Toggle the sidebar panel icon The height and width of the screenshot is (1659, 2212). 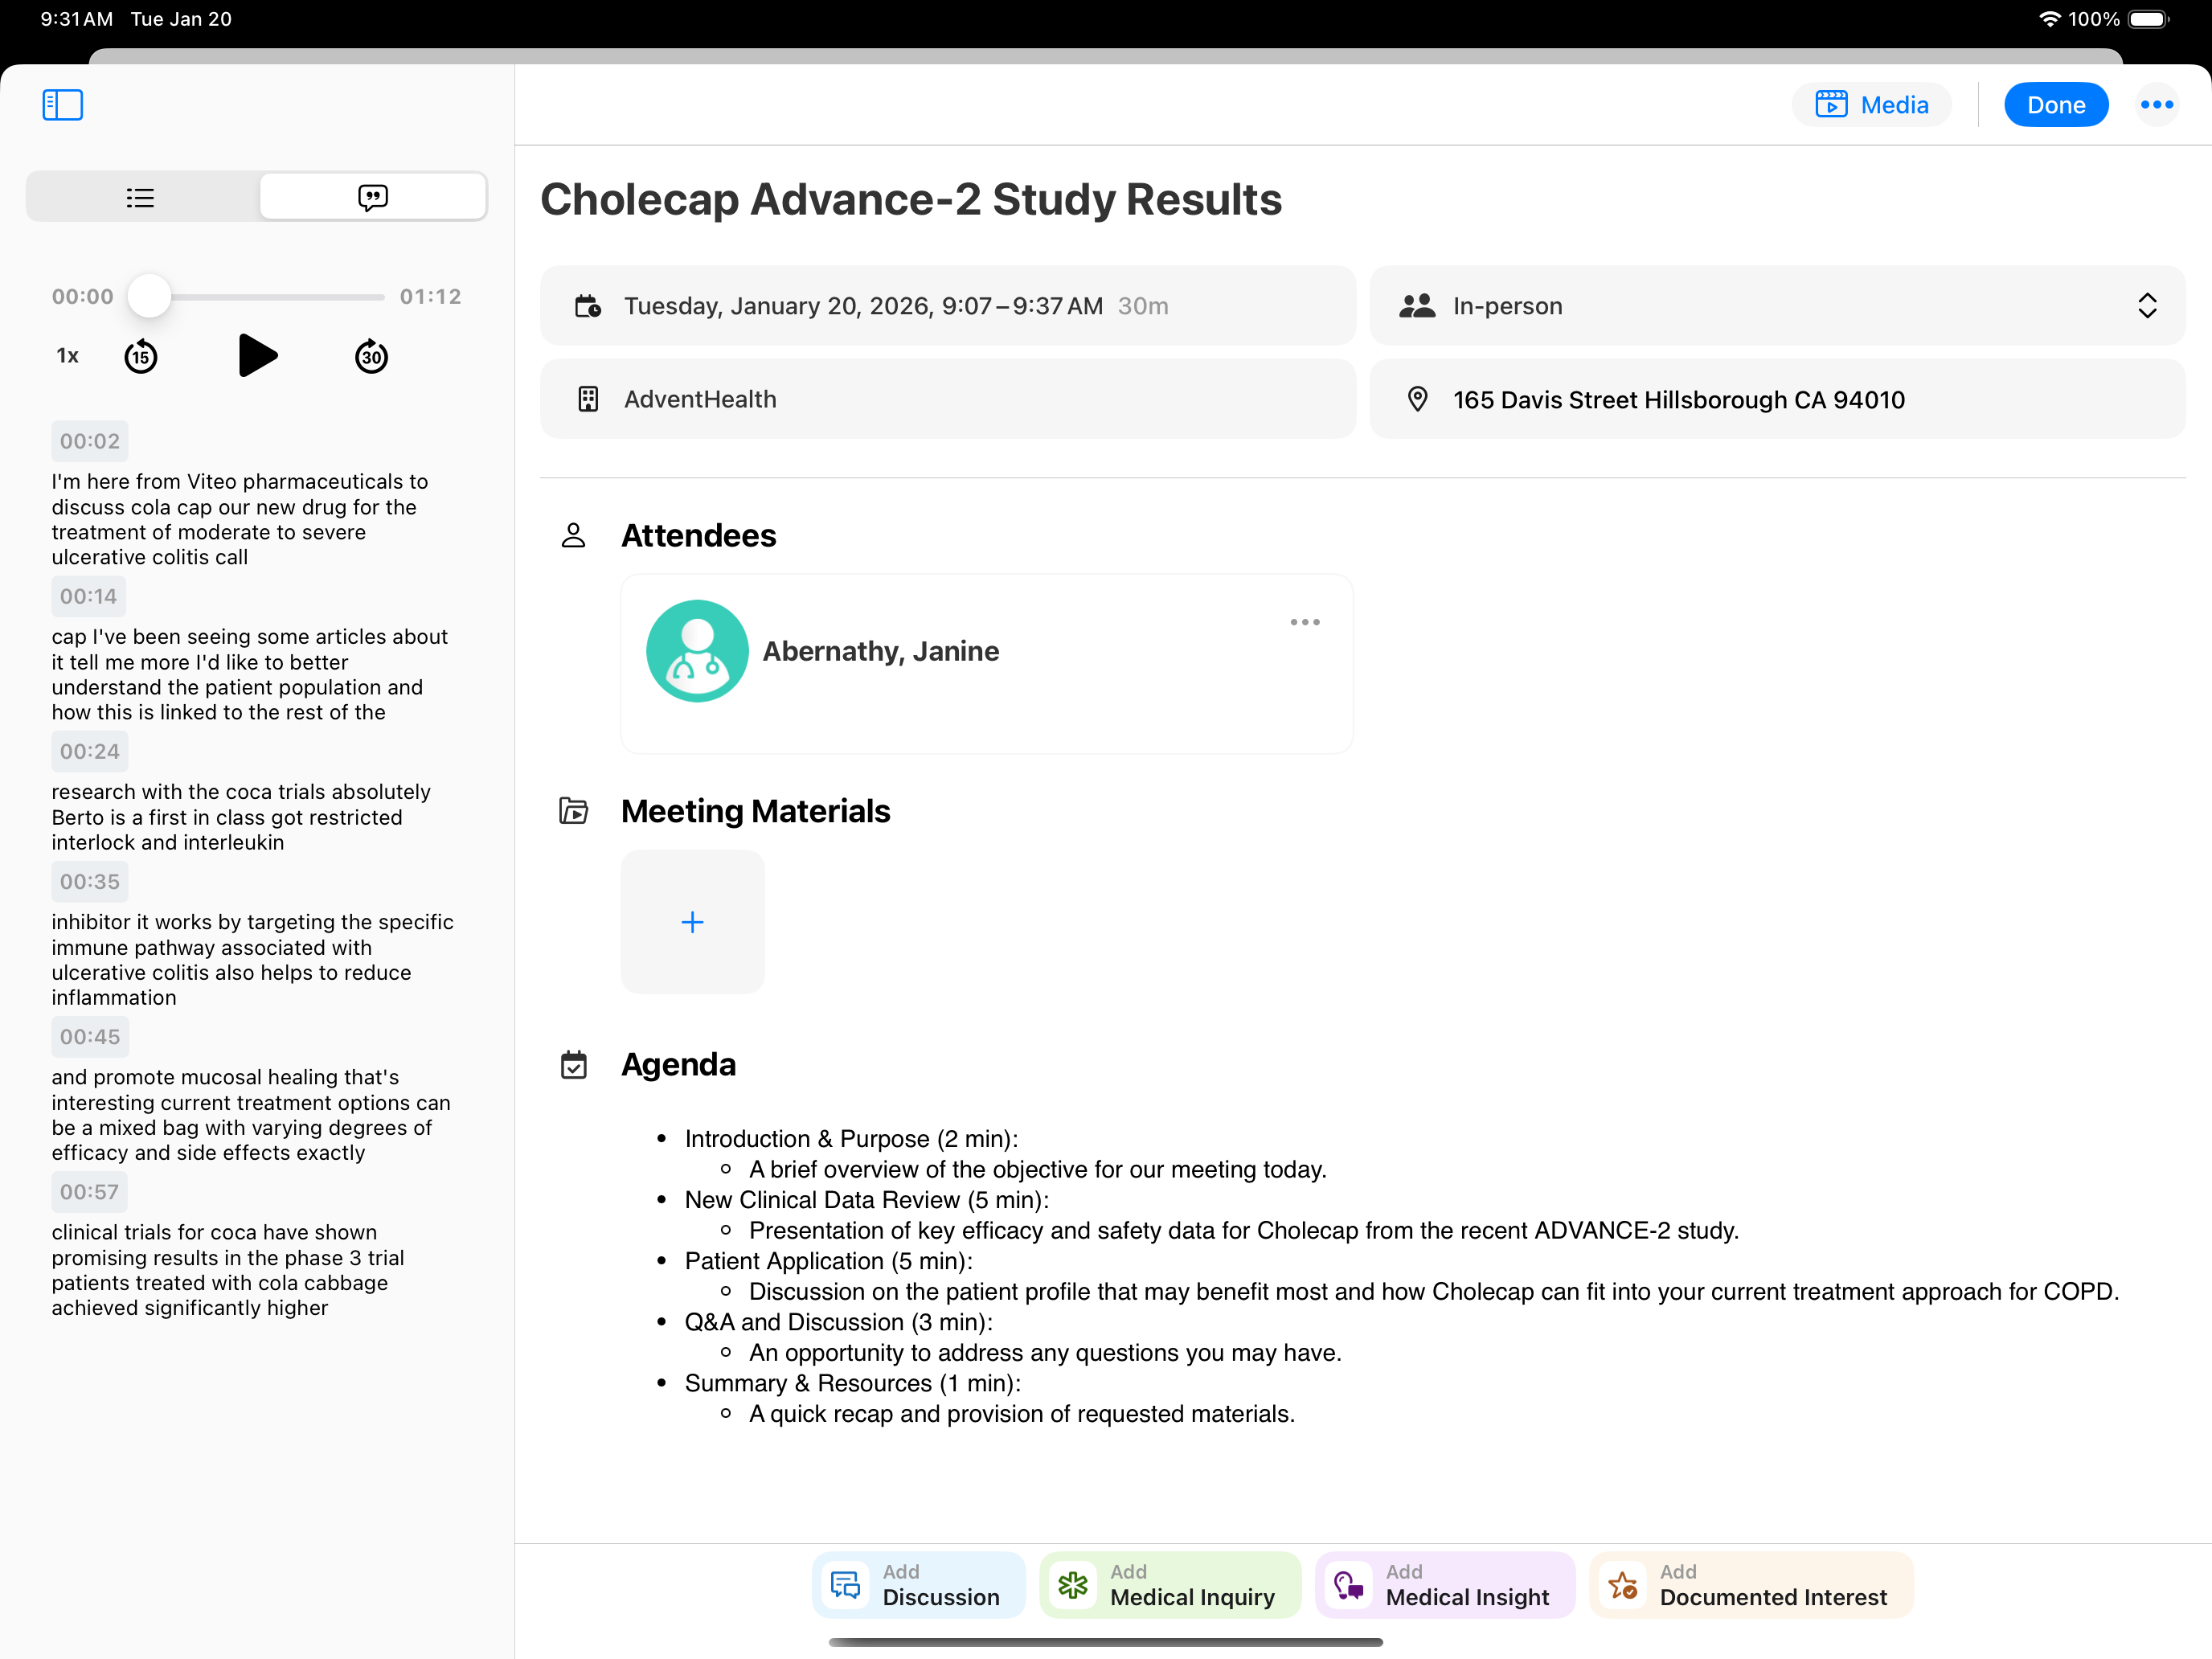62,105
